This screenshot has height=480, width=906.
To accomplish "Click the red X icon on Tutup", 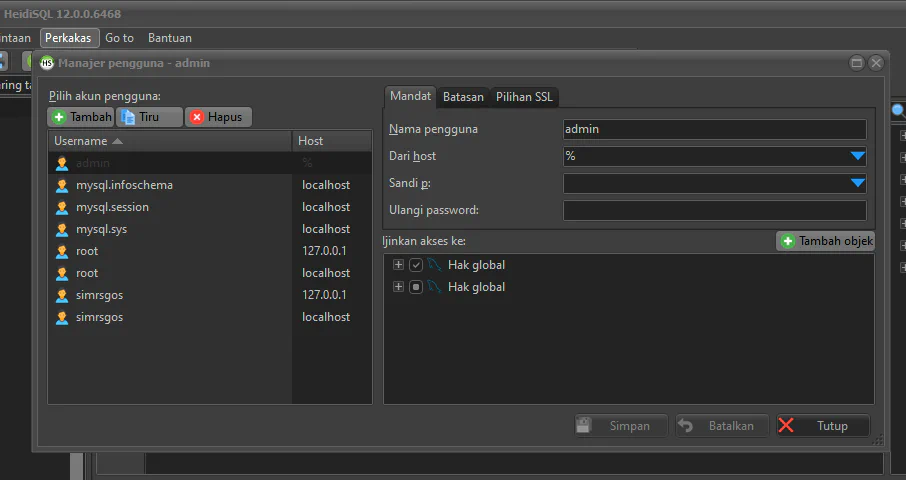I will [786, 426].
